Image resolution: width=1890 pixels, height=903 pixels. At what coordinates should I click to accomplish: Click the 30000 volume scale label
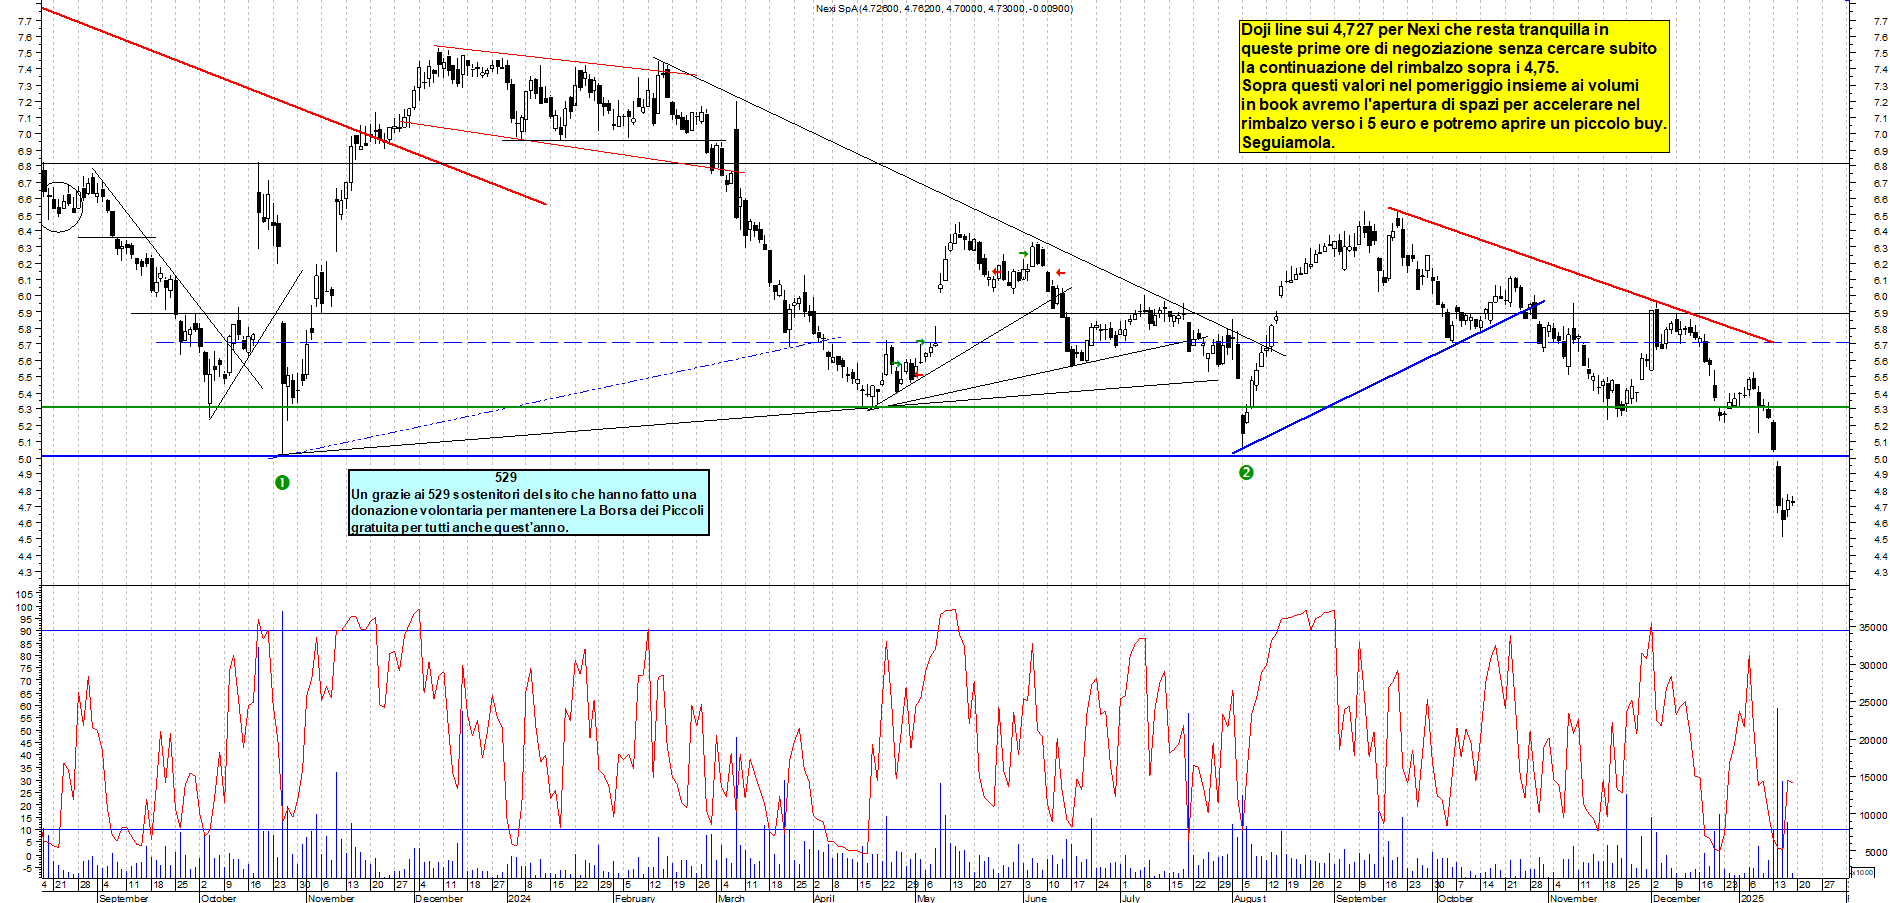(x=1873, y=665)
